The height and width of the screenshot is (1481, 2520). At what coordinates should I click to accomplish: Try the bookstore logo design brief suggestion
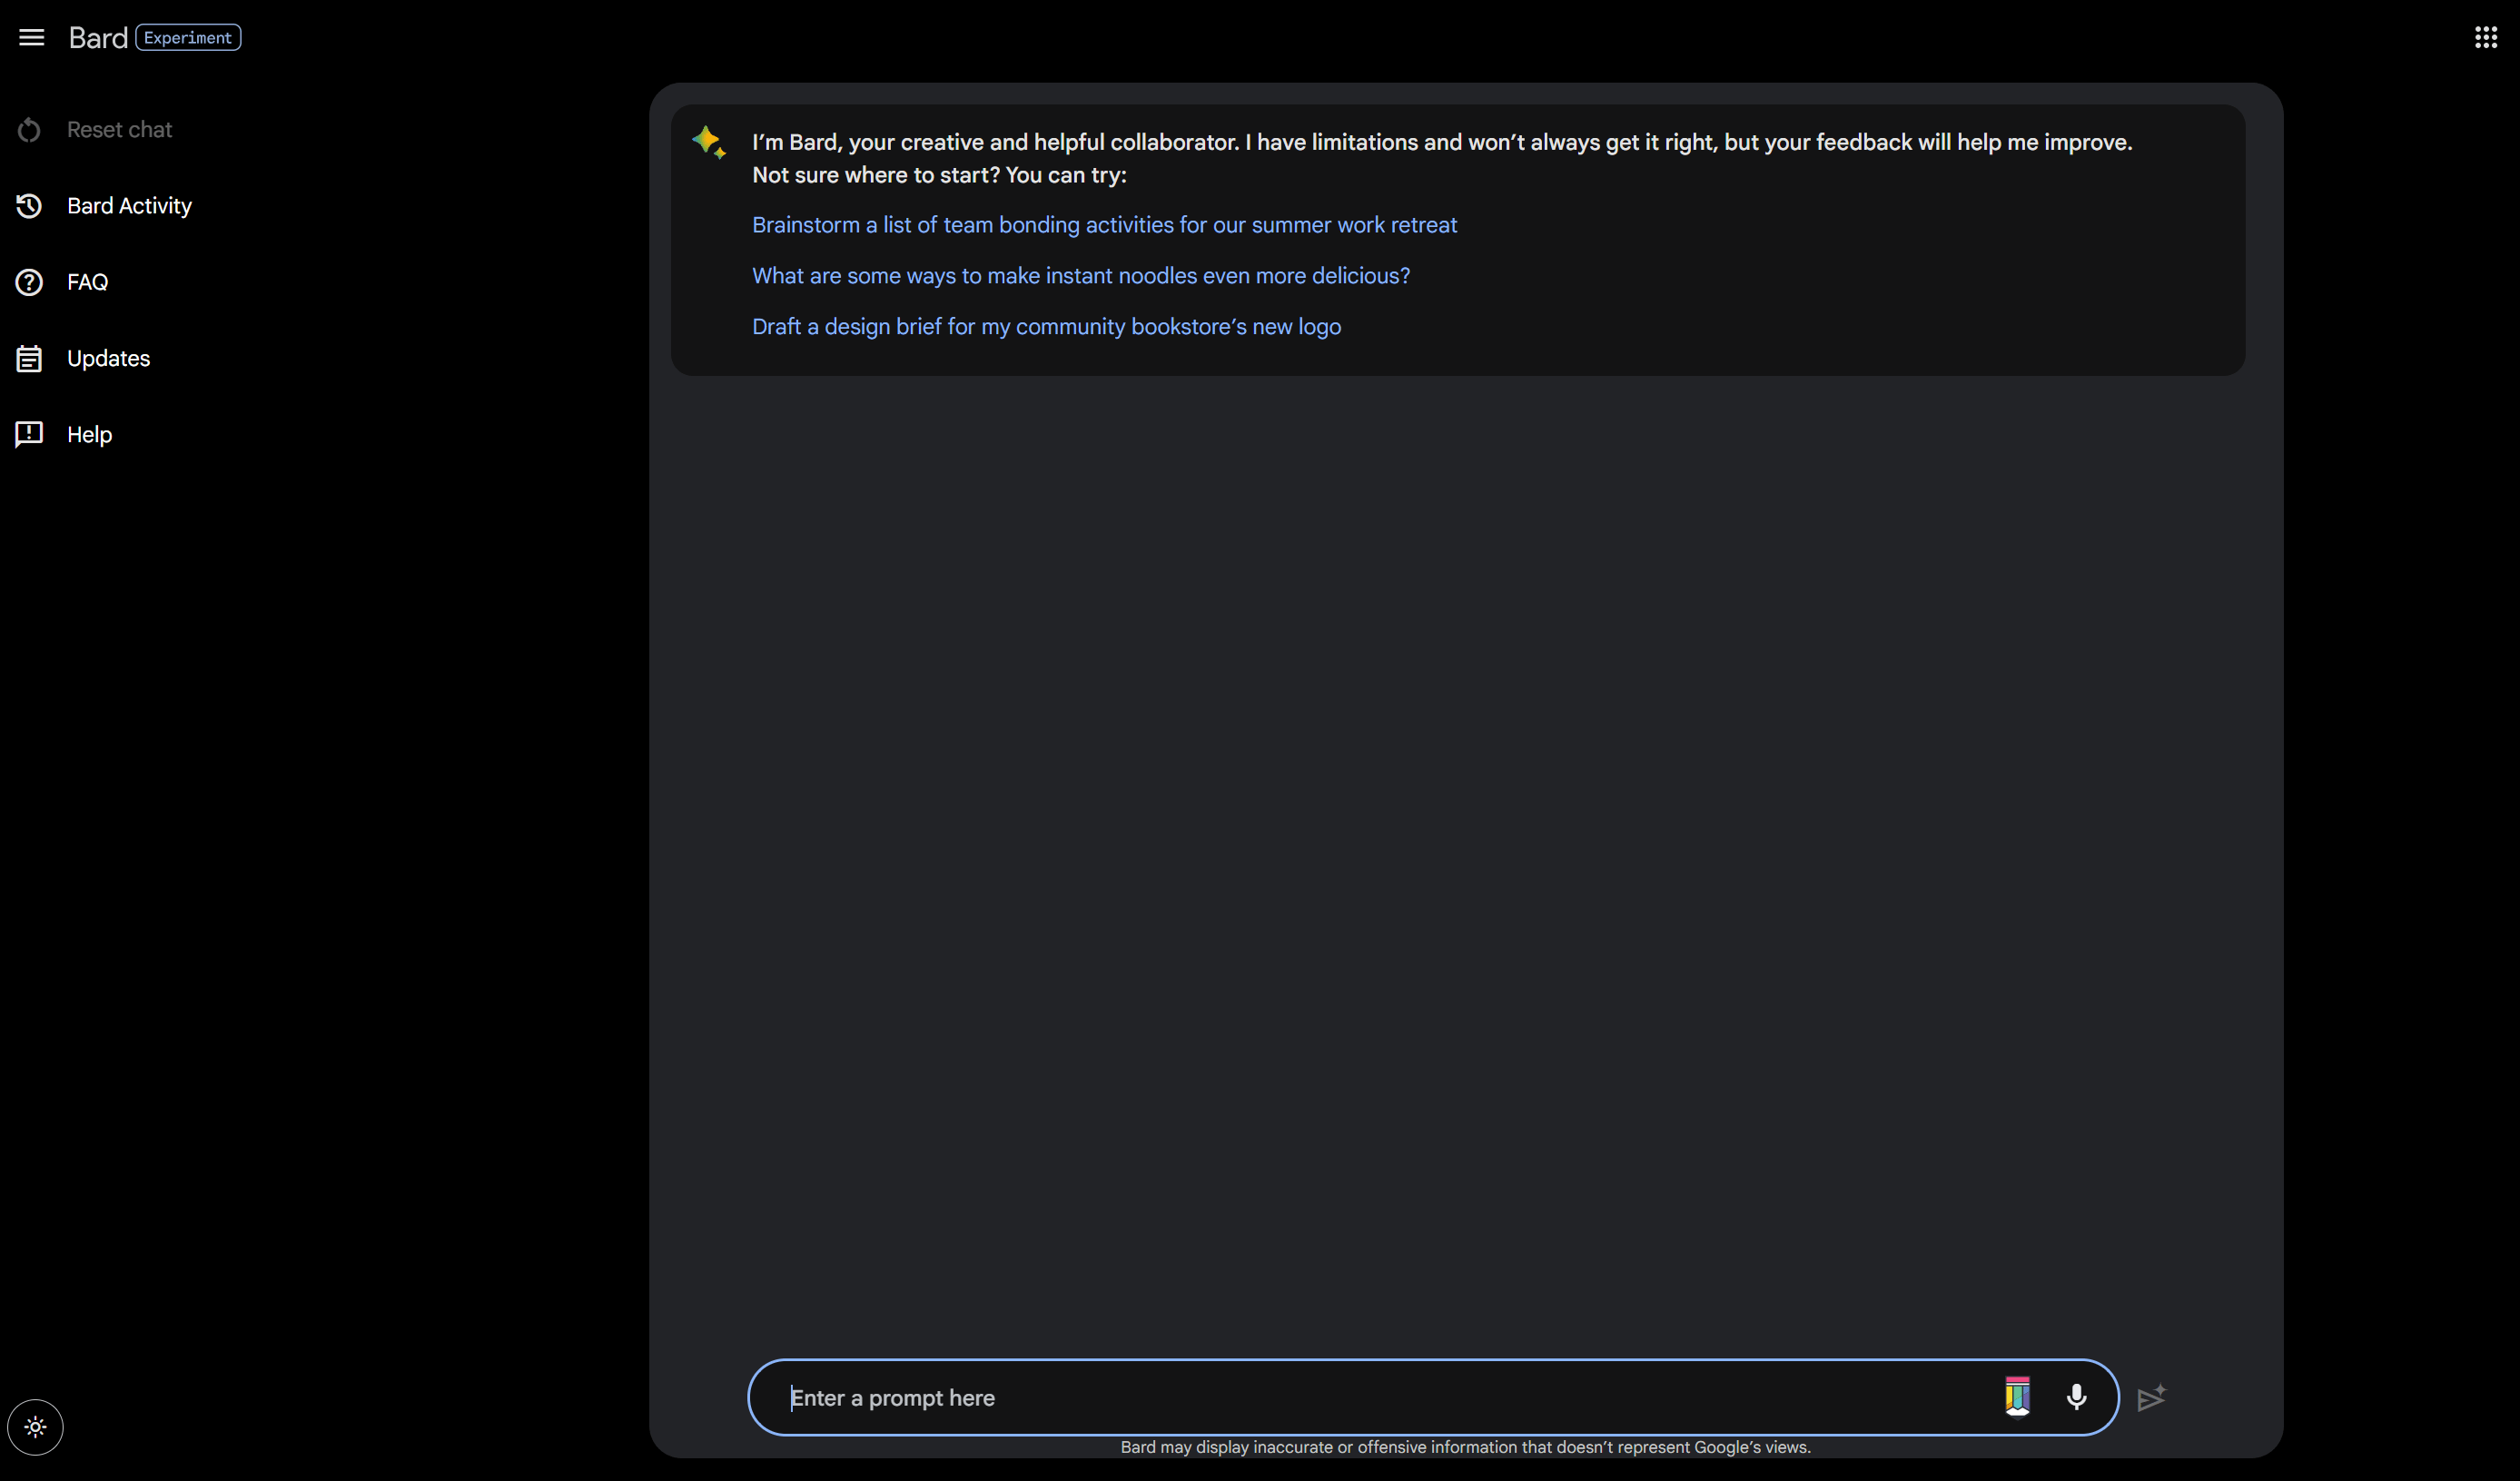pyautogui.click(x=1046, y=327)
